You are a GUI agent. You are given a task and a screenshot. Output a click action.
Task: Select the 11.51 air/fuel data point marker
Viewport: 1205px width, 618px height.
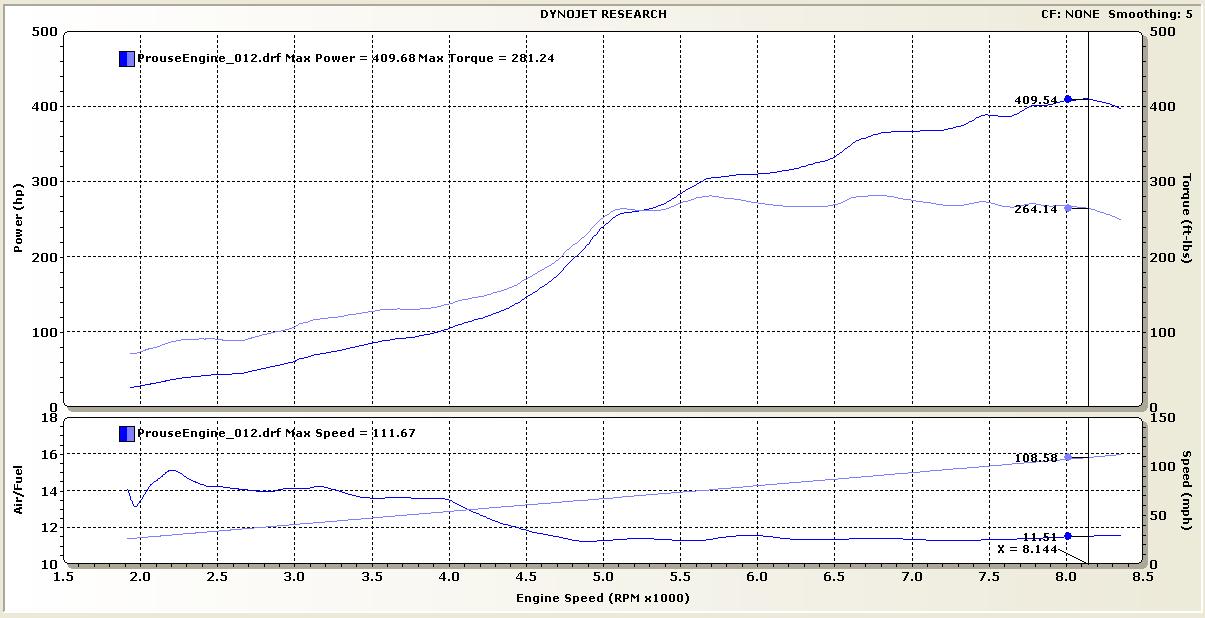click(x=1068, y=536)
